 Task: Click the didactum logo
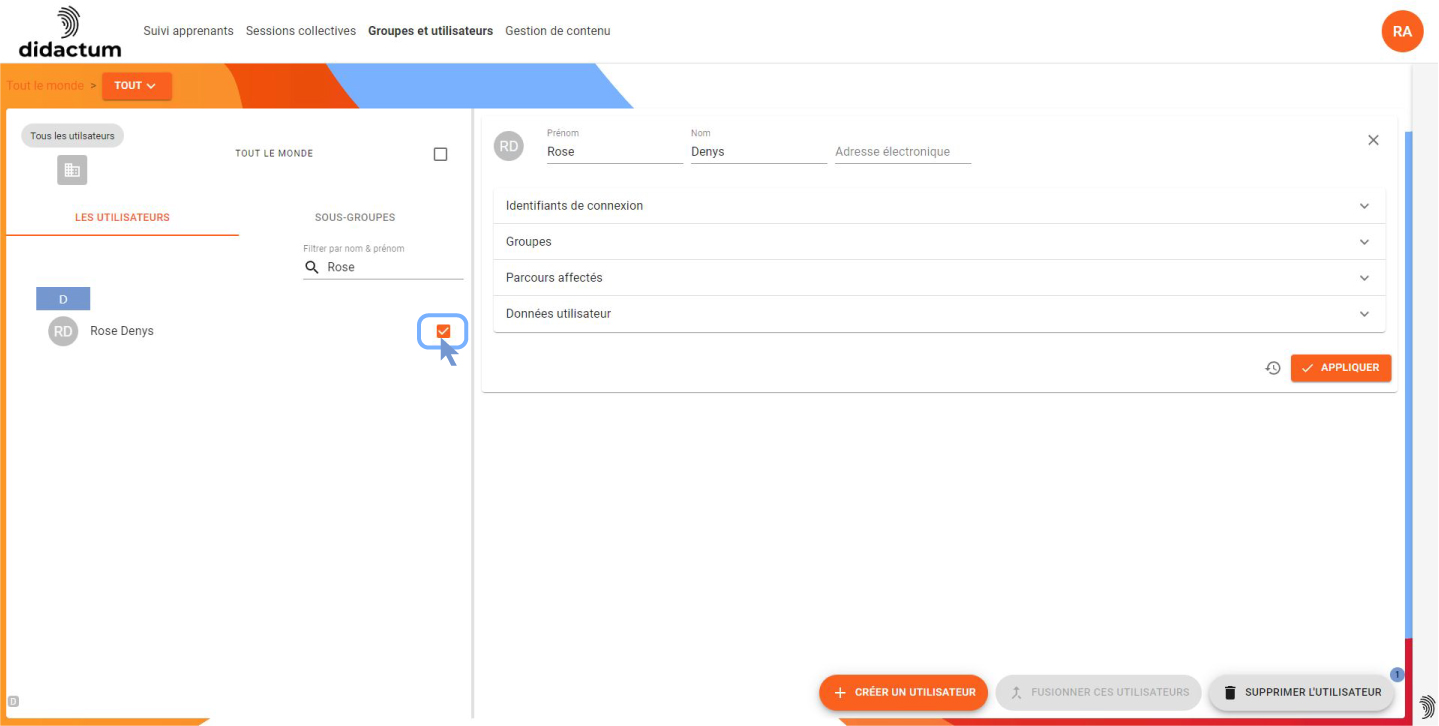(x=70, y=32)
